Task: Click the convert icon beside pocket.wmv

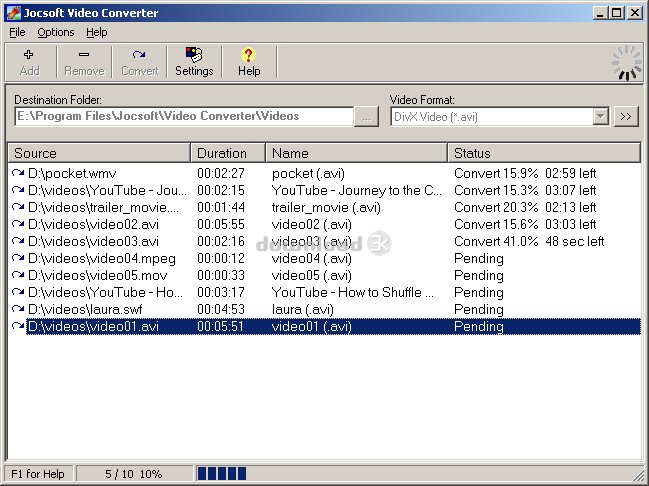Action: tap(18, 173)
